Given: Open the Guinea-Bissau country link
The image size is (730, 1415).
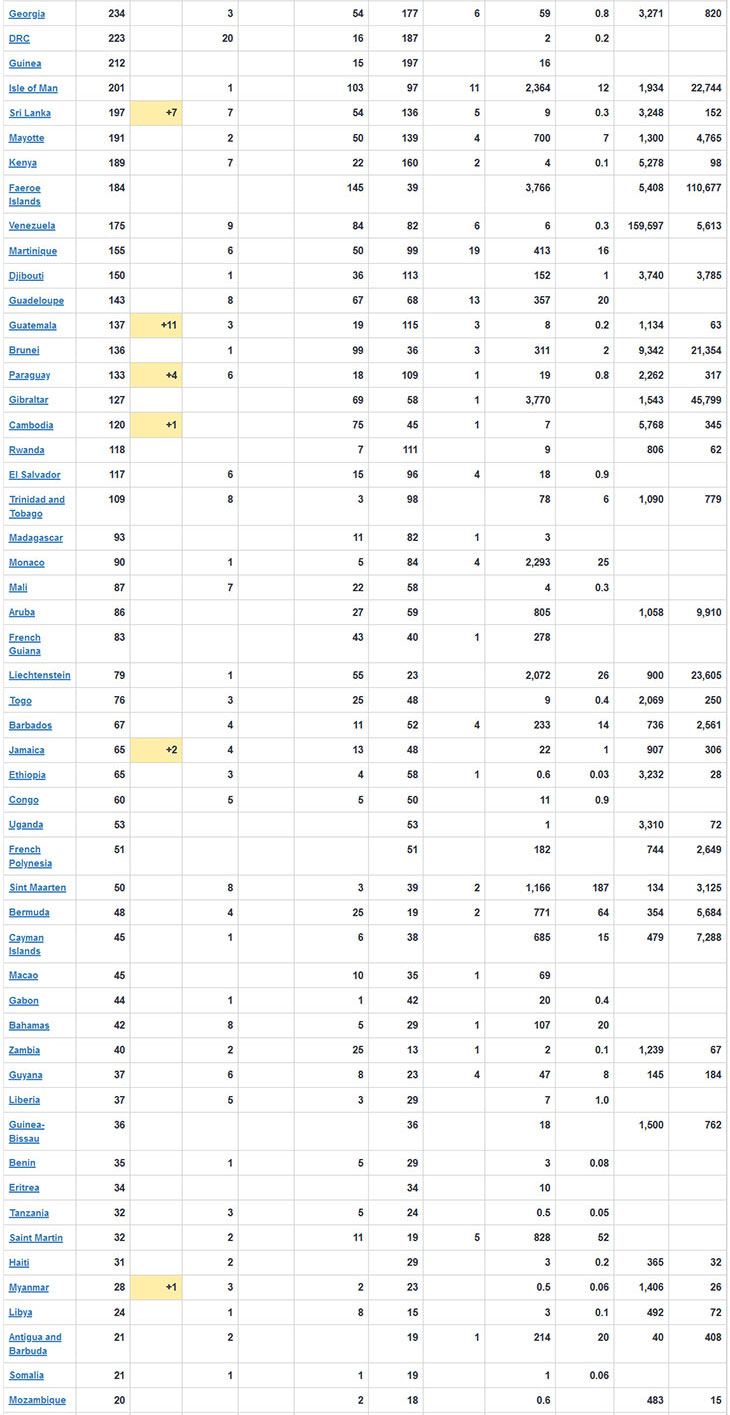Looking at the screenshot, I should tap(27, 1131).
